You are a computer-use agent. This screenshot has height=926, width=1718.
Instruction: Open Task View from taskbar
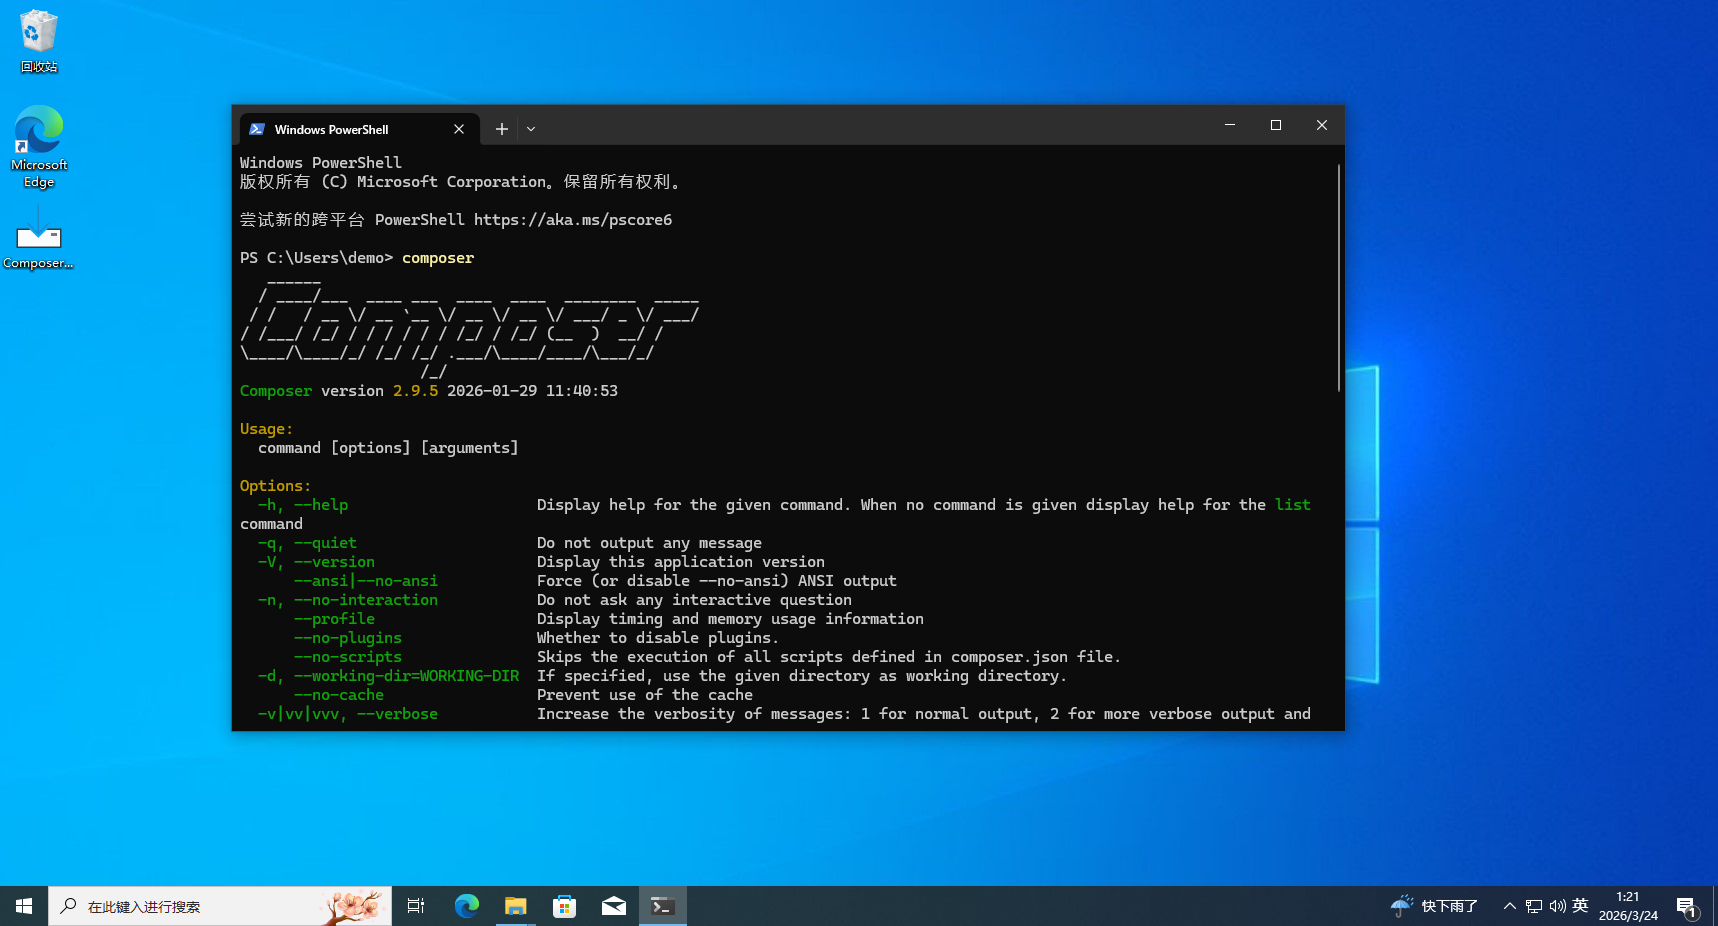(416, 906)
